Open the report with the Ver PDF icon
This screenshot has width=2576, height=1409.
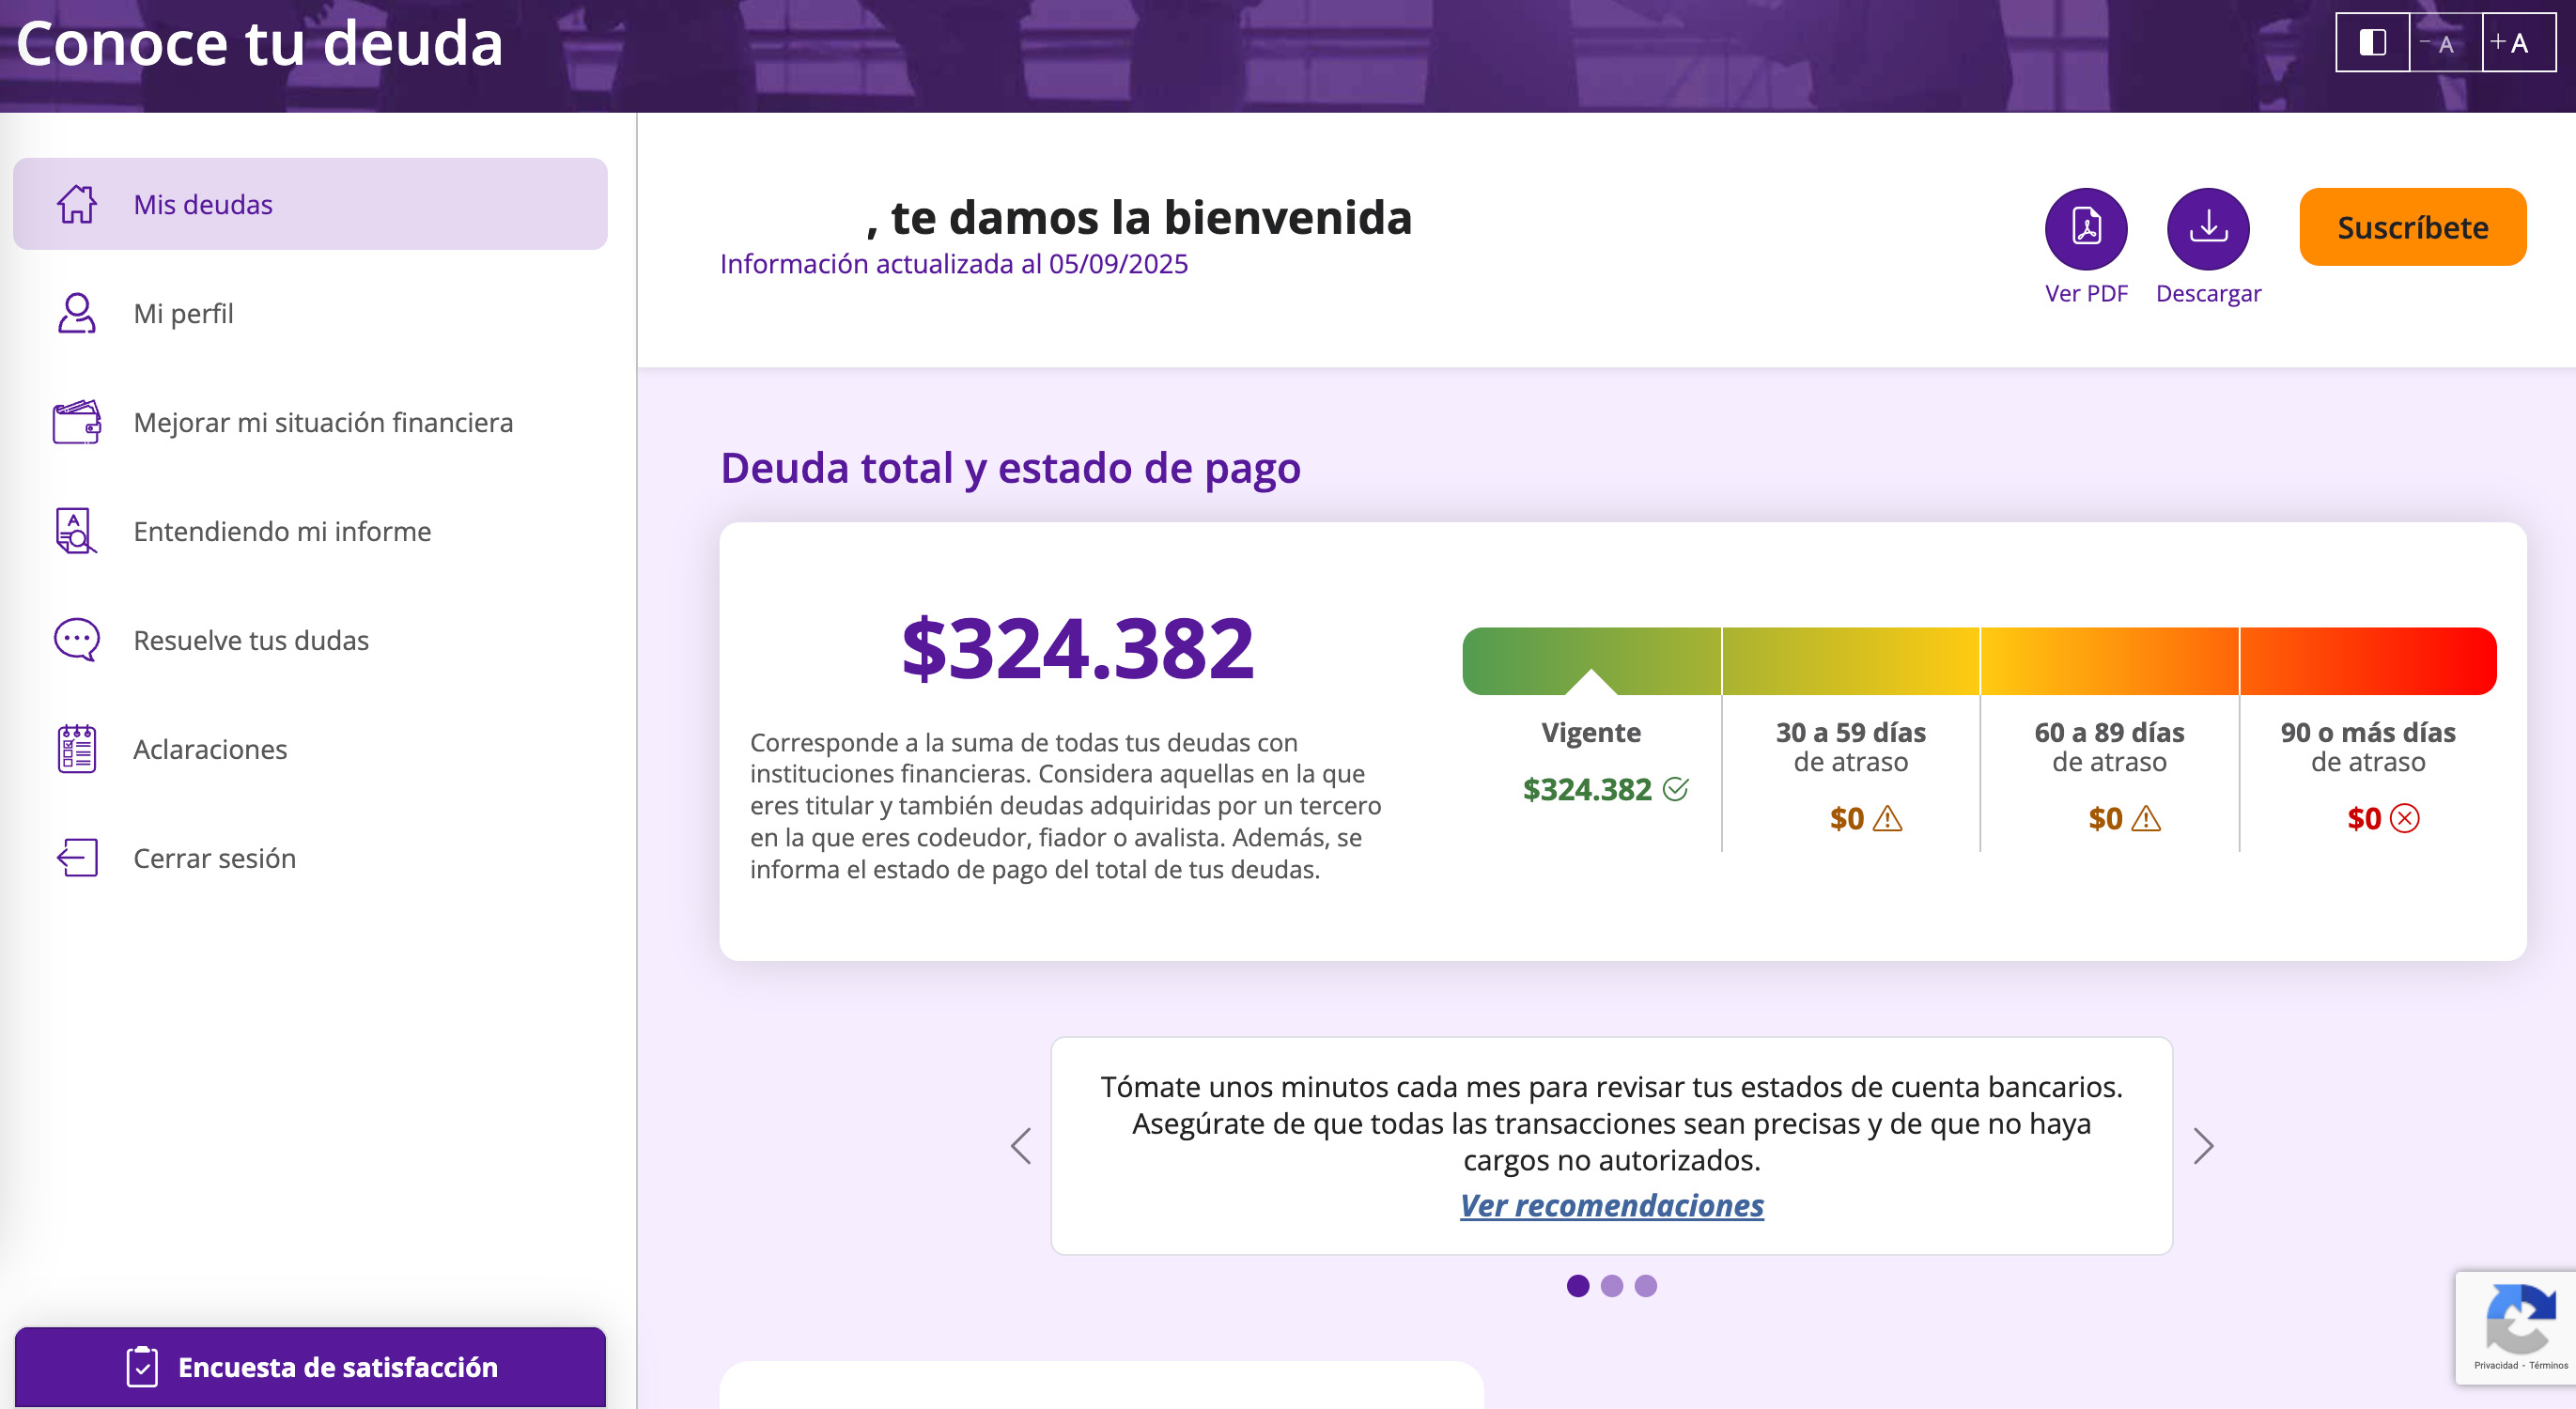click(x=2086, y=228)
